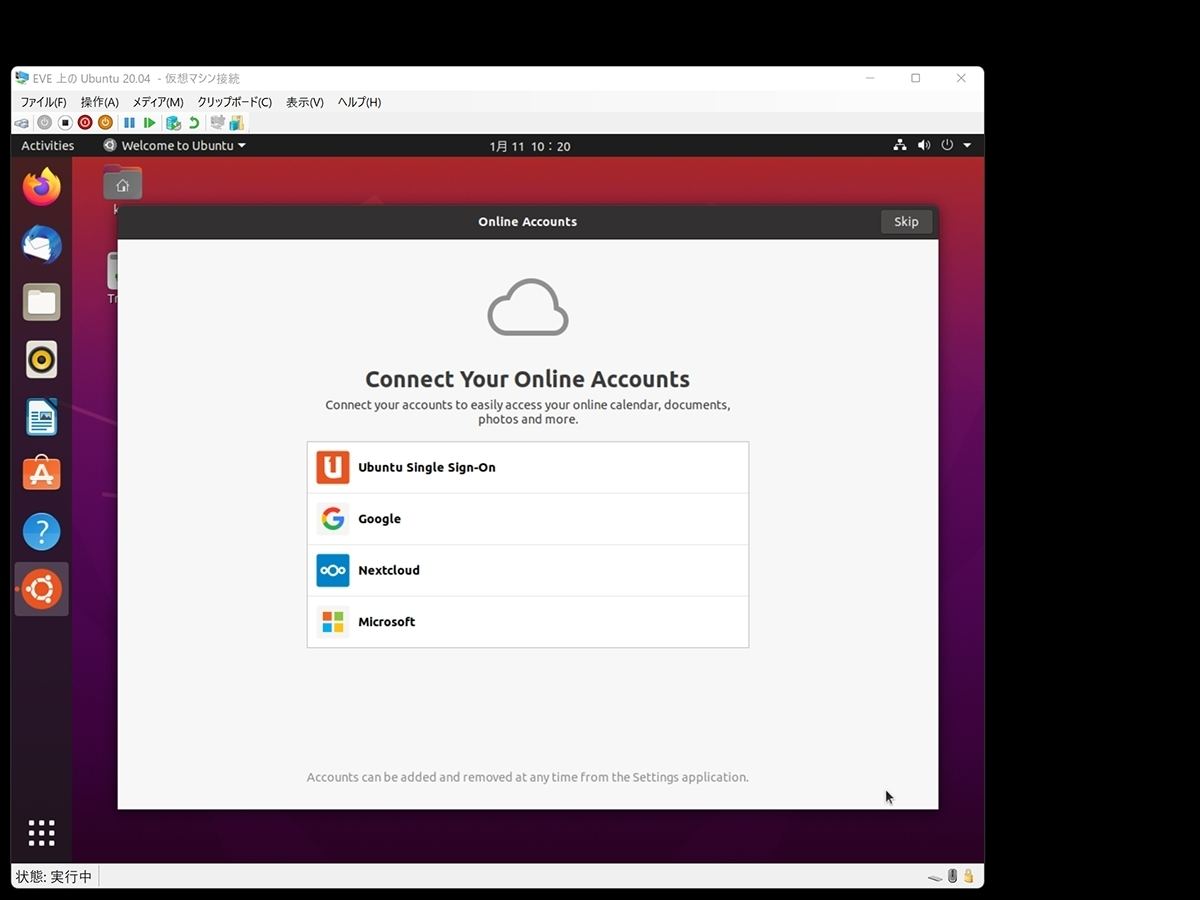Turn off the VM with the black stop icon
Viewport: 1200px width, 900px height.
point(65,123)
